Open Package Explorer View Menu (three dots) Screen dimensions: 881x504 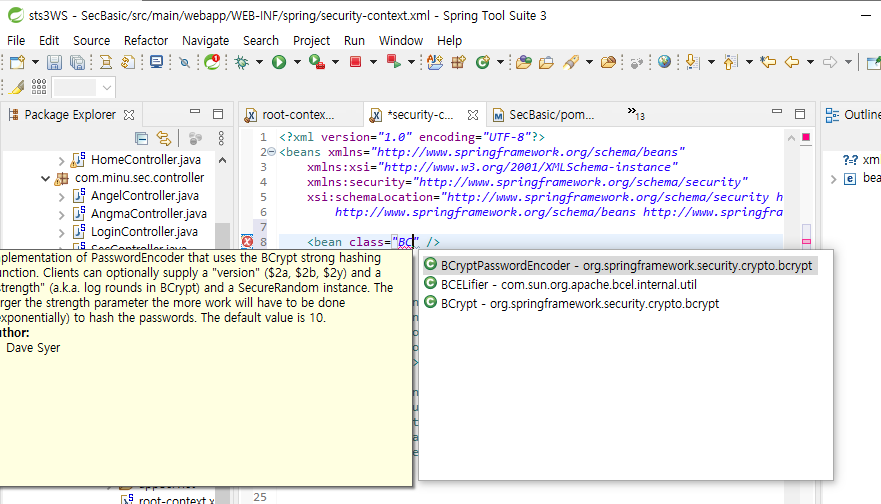(x=221, y=138)
